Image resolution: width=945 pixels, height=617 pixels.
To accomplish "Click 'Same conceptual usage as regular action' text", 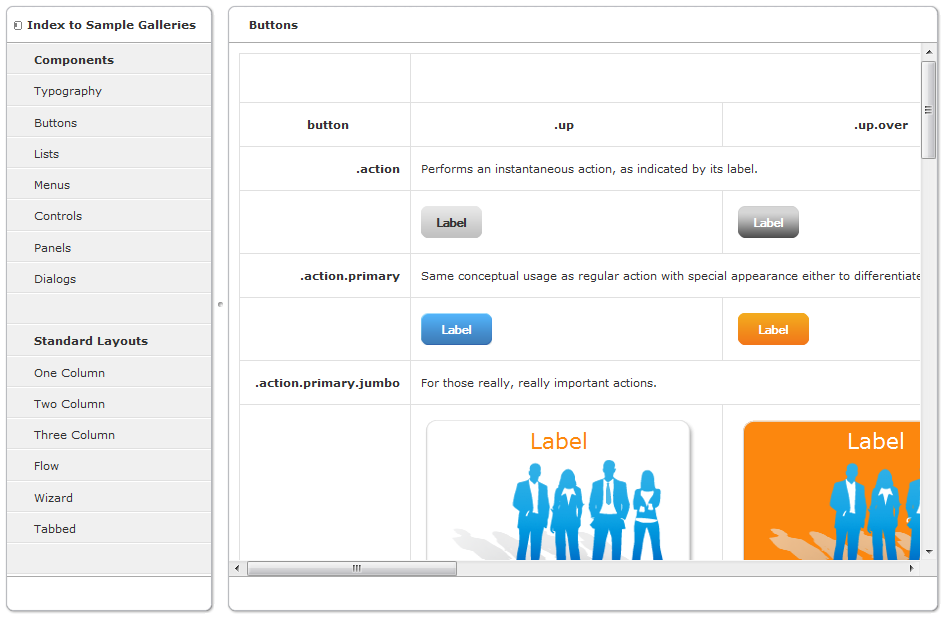I will (x=670, y=275).
